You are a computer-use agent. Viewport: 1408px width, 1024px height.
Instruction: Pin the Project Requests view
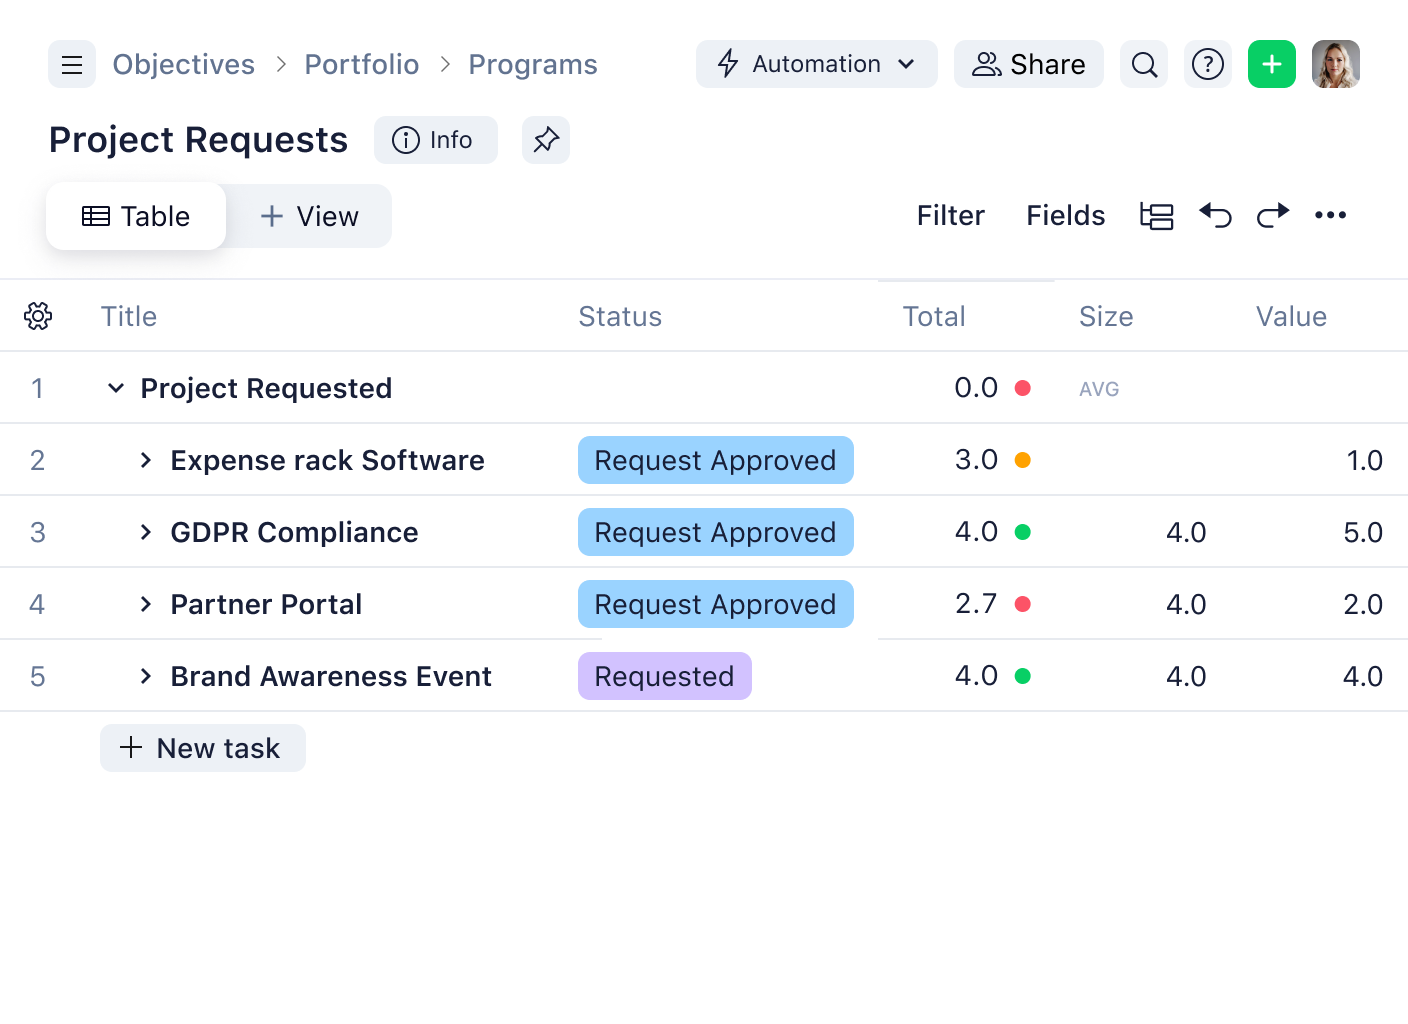(x=545, y=140)
